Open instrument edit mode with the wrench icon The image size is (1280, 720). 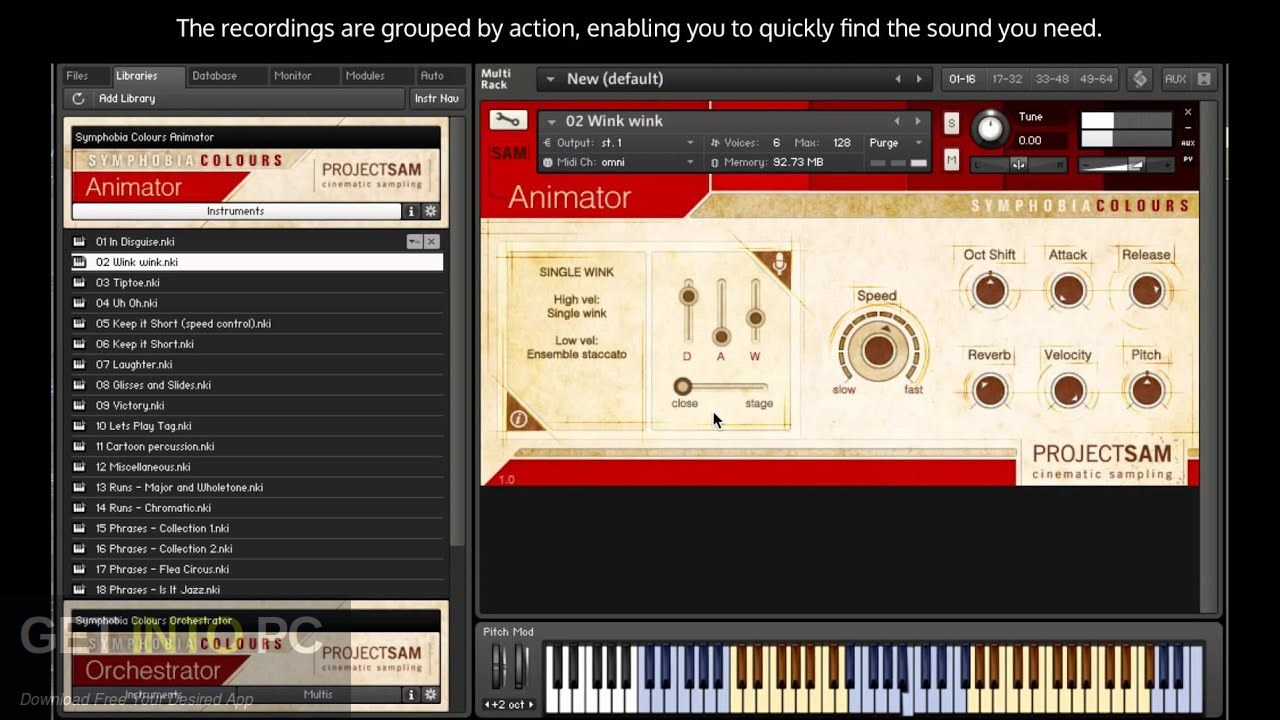[x=508, y=121]
